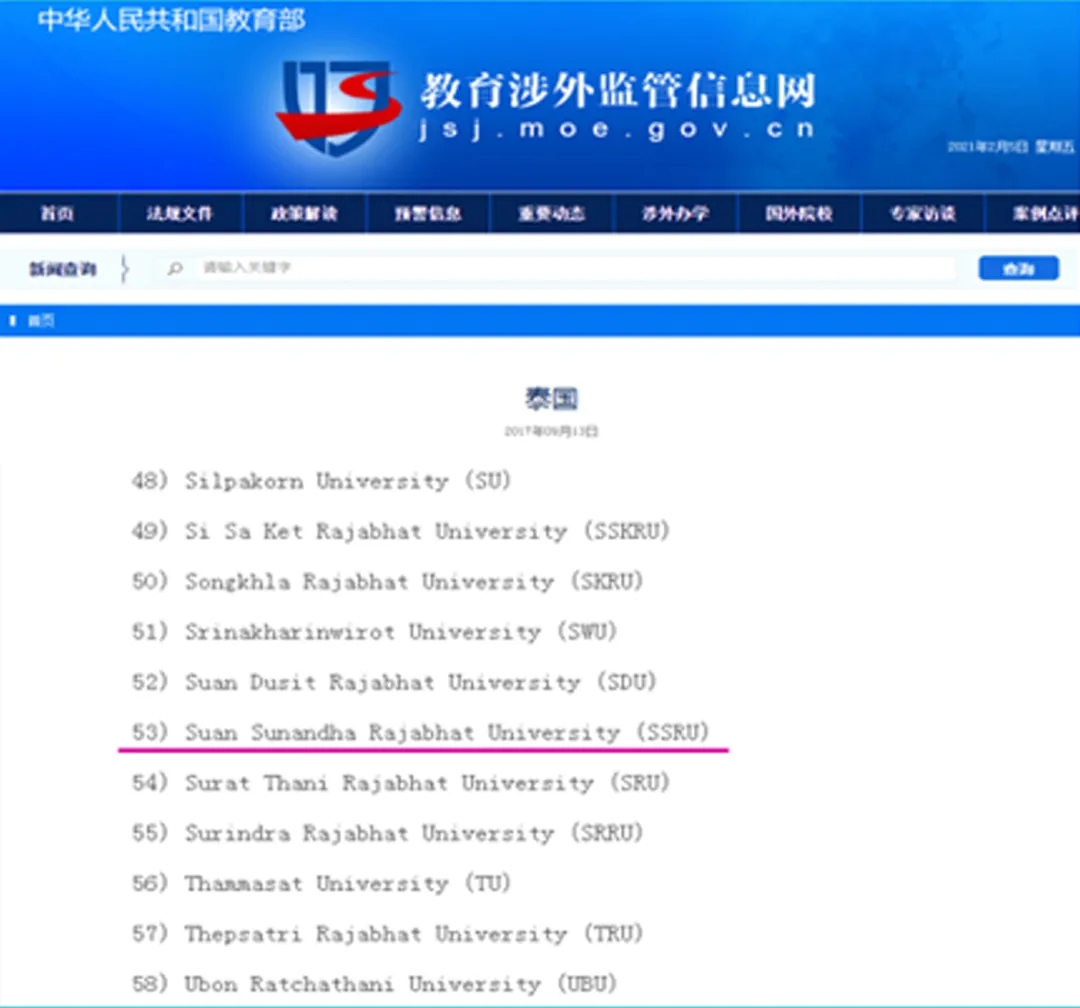Click the 教育涉外监管信息网 site title
Viewport: 1080px width, 1008px height.
pos(618,90)
